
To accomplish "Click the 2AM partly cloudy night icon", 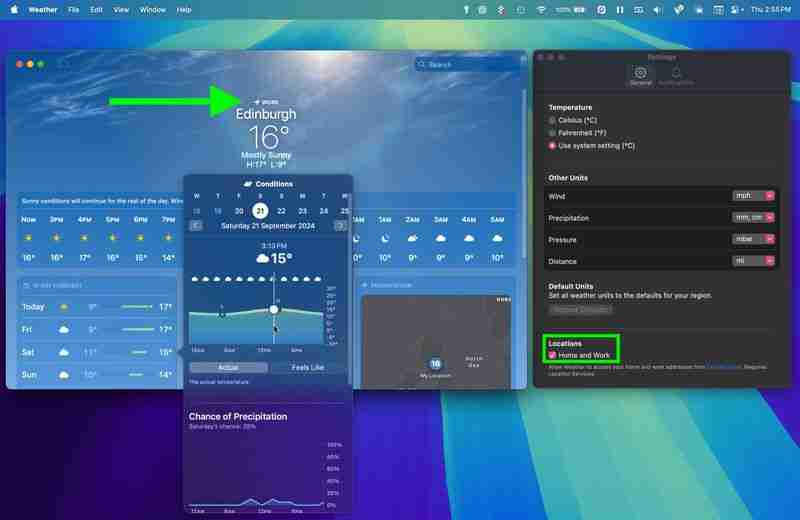I will click(x=412, y=238).
